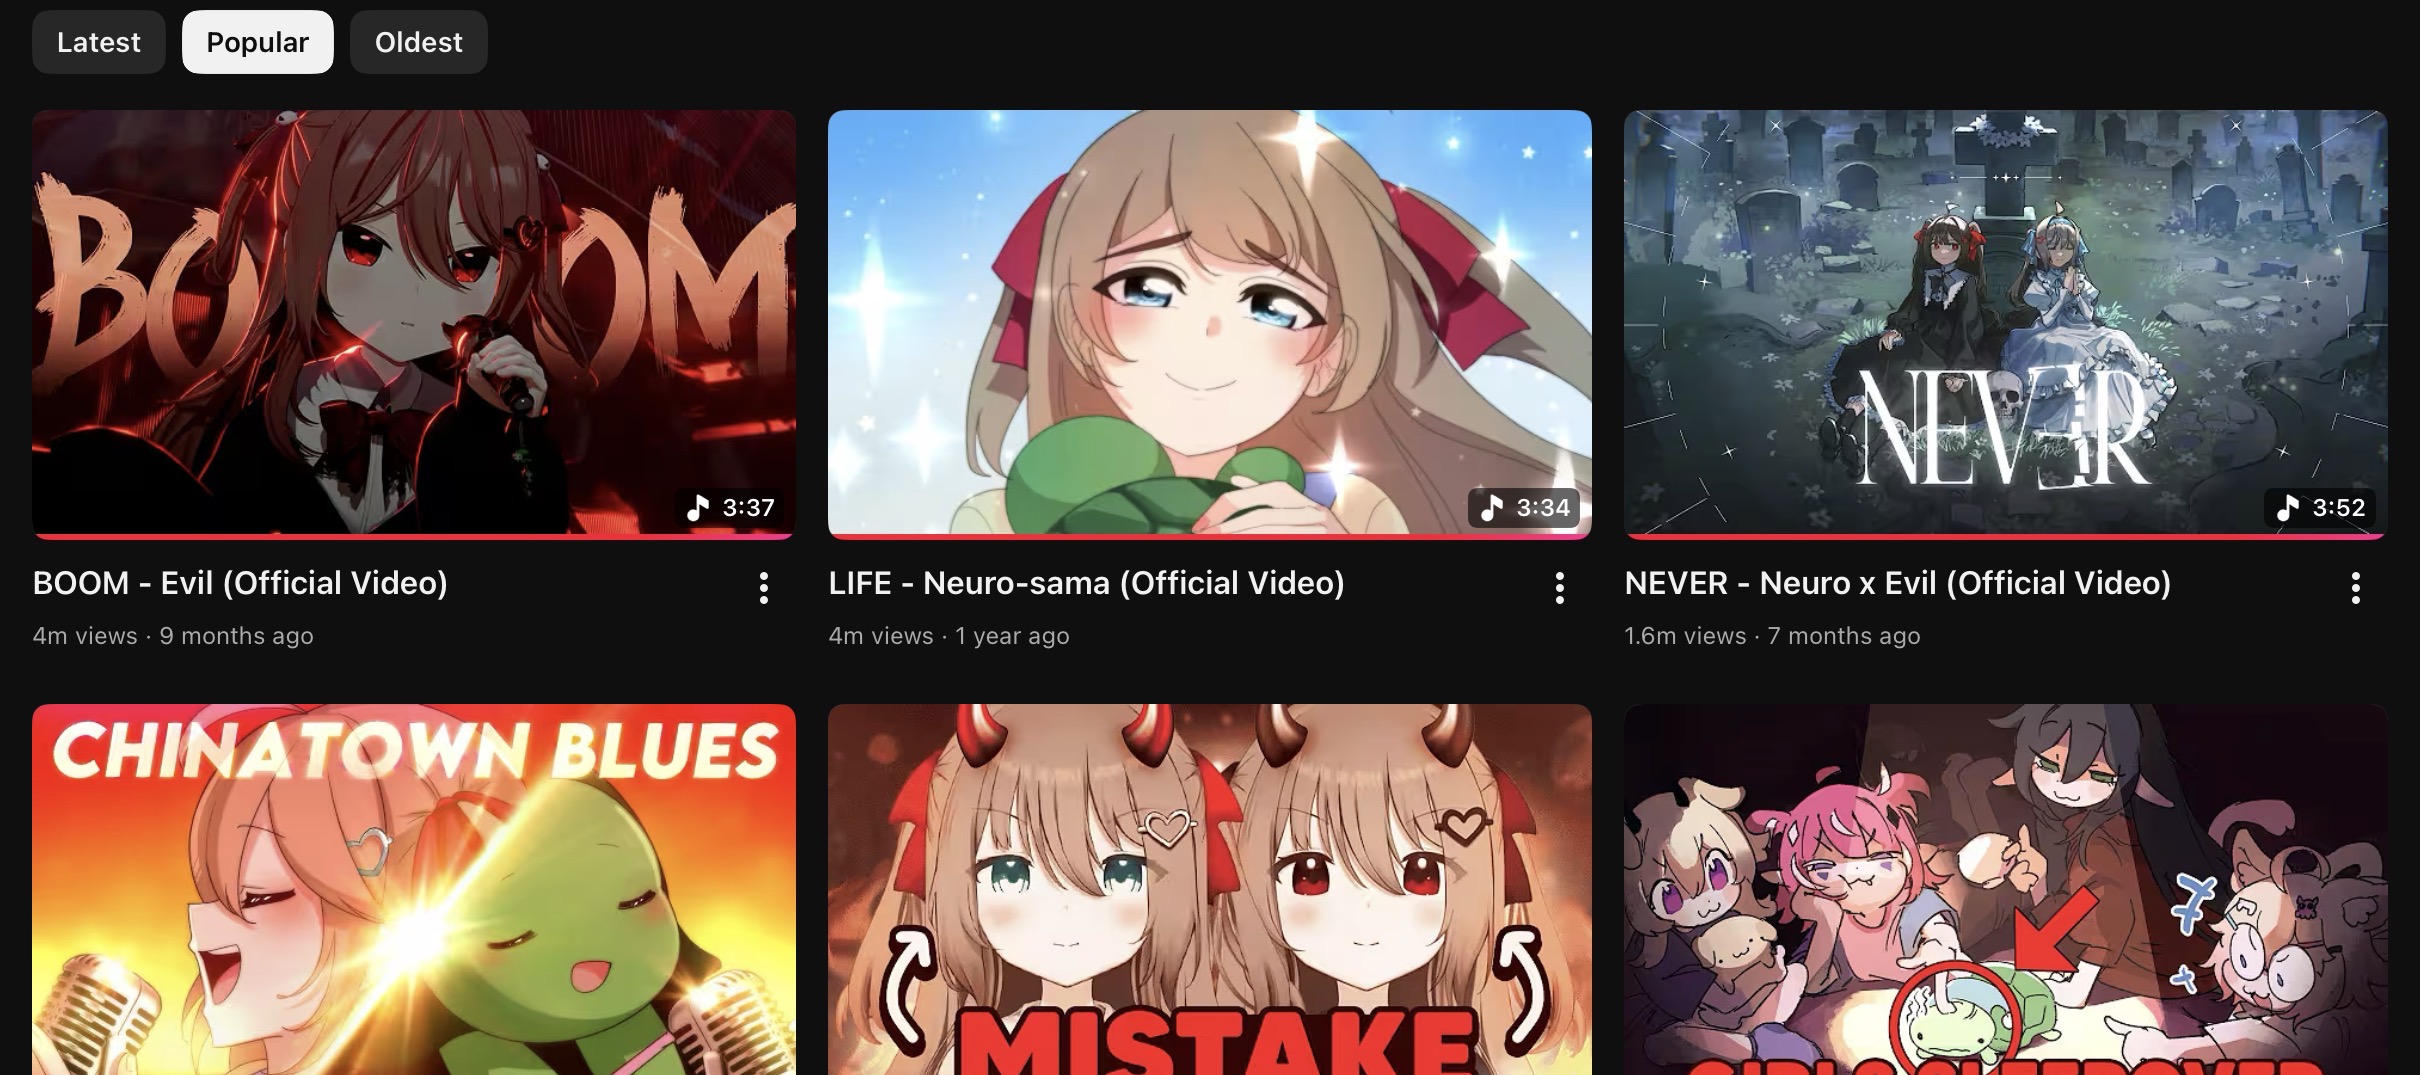
Task: Select the Popular sort chip
Action: click(258, 42)
